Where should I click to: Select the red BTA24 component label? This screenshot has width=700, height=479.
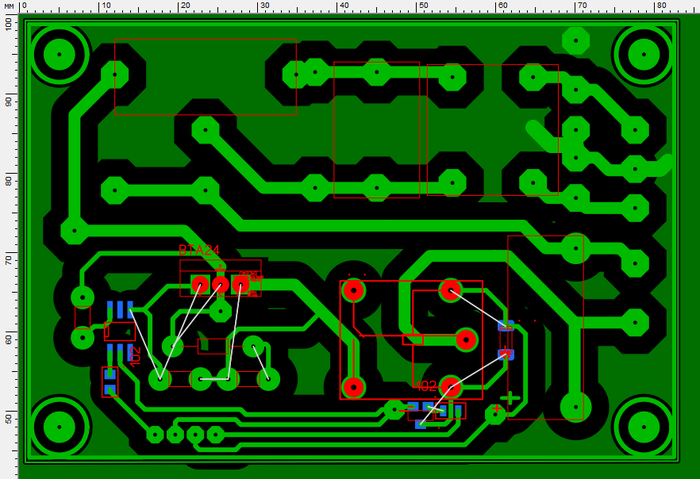coord(199,250)
